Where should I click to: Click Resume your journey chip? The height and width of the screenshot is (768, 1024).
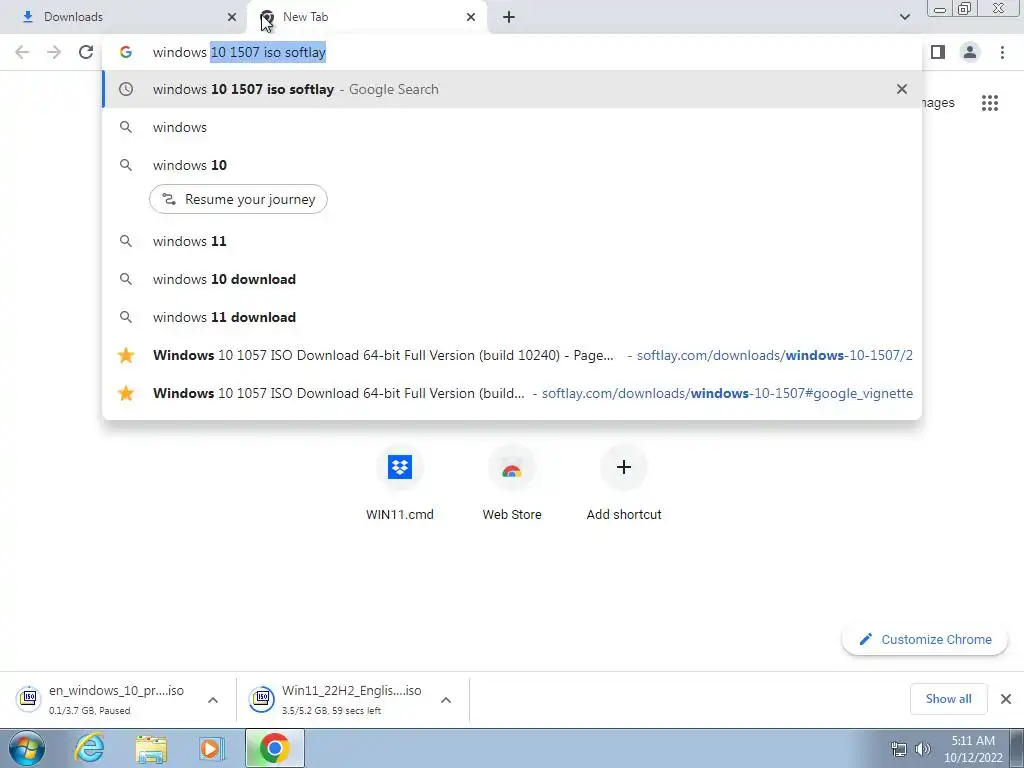click(238, 199)
